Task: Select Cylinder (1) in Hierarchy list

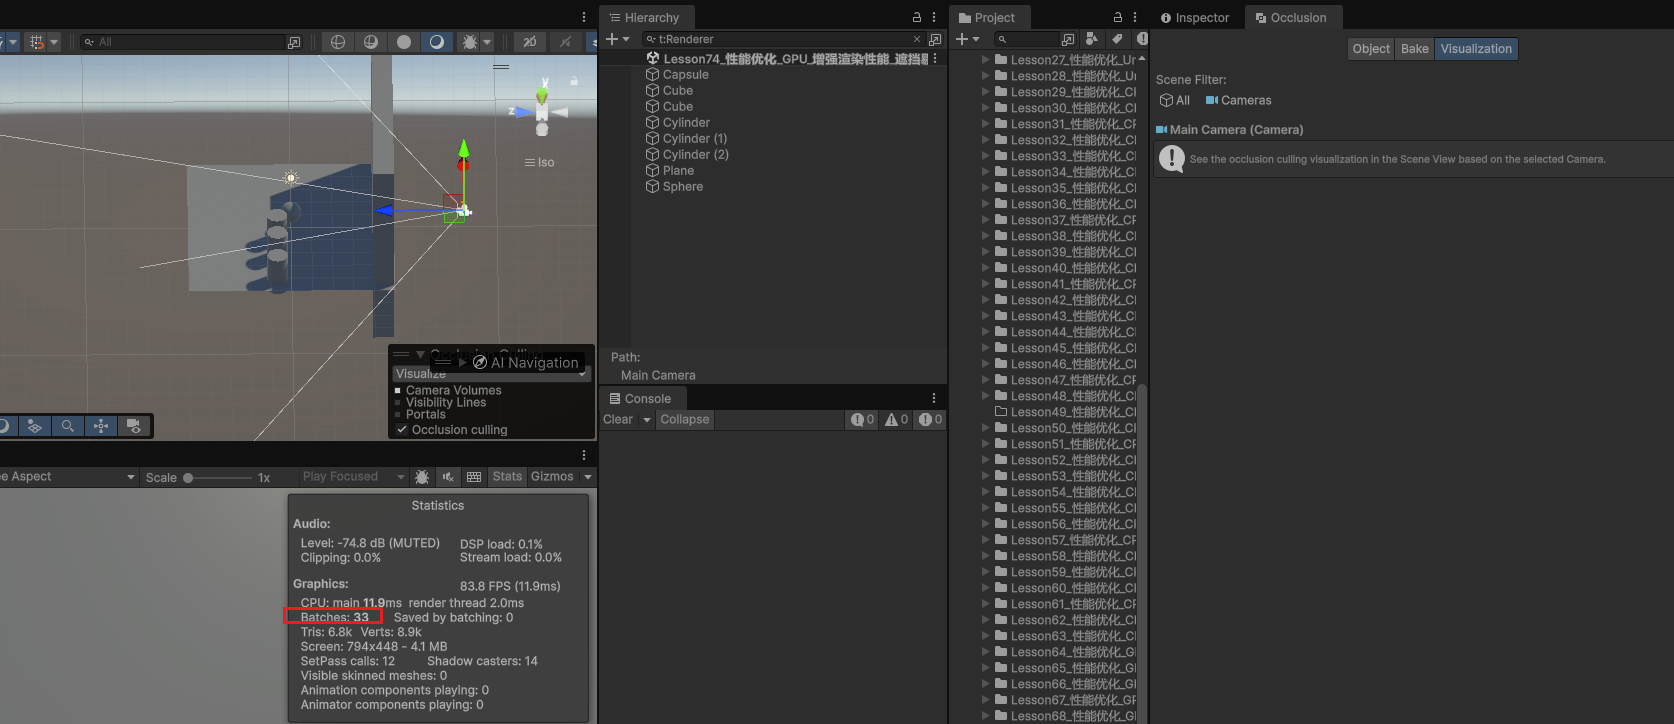Action: pyautogui.click(x=694, y=139)
